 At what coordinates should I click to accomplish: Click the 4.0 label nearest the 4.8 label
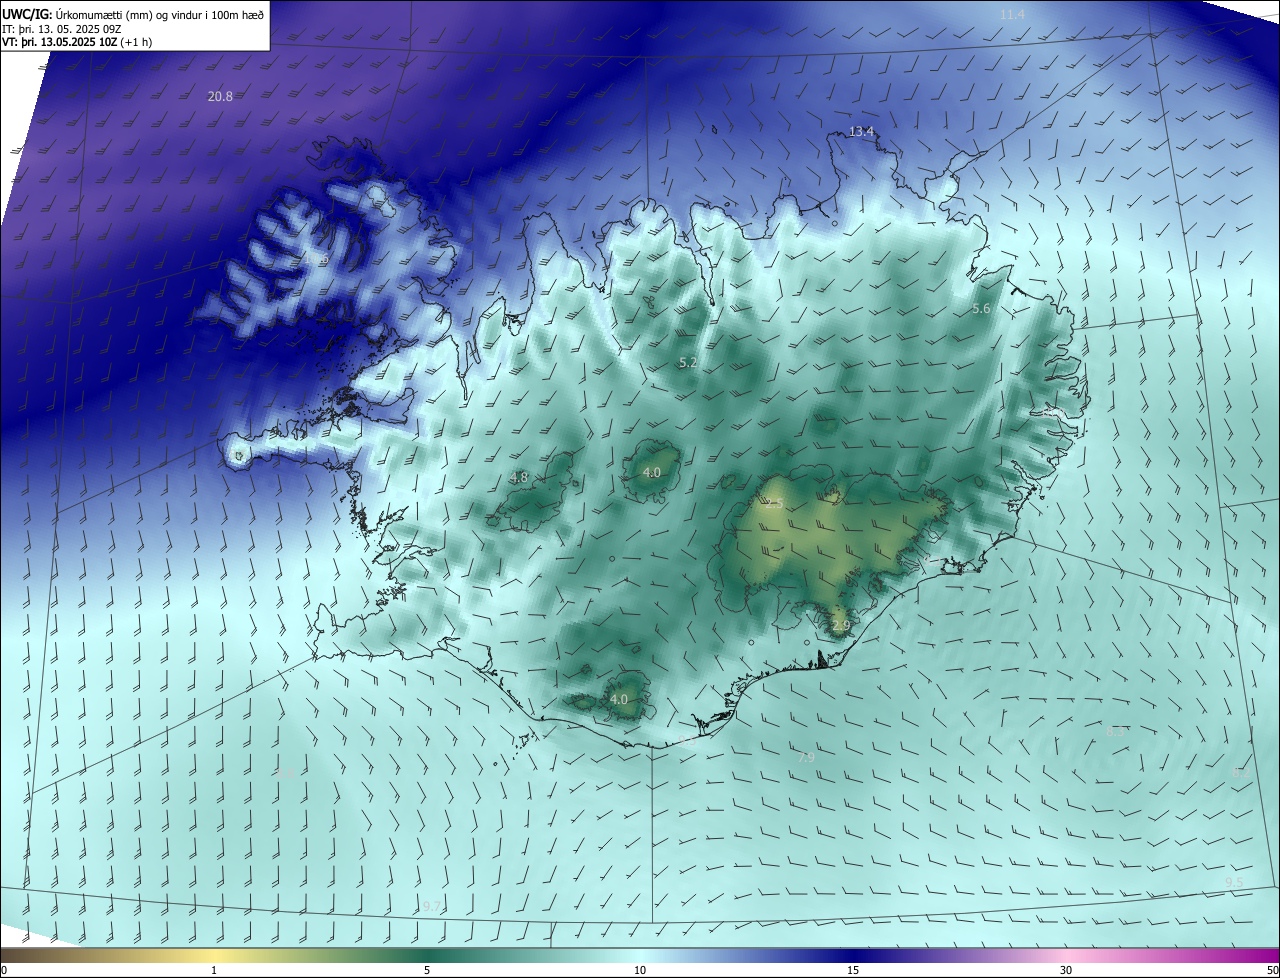coord(652,472)
